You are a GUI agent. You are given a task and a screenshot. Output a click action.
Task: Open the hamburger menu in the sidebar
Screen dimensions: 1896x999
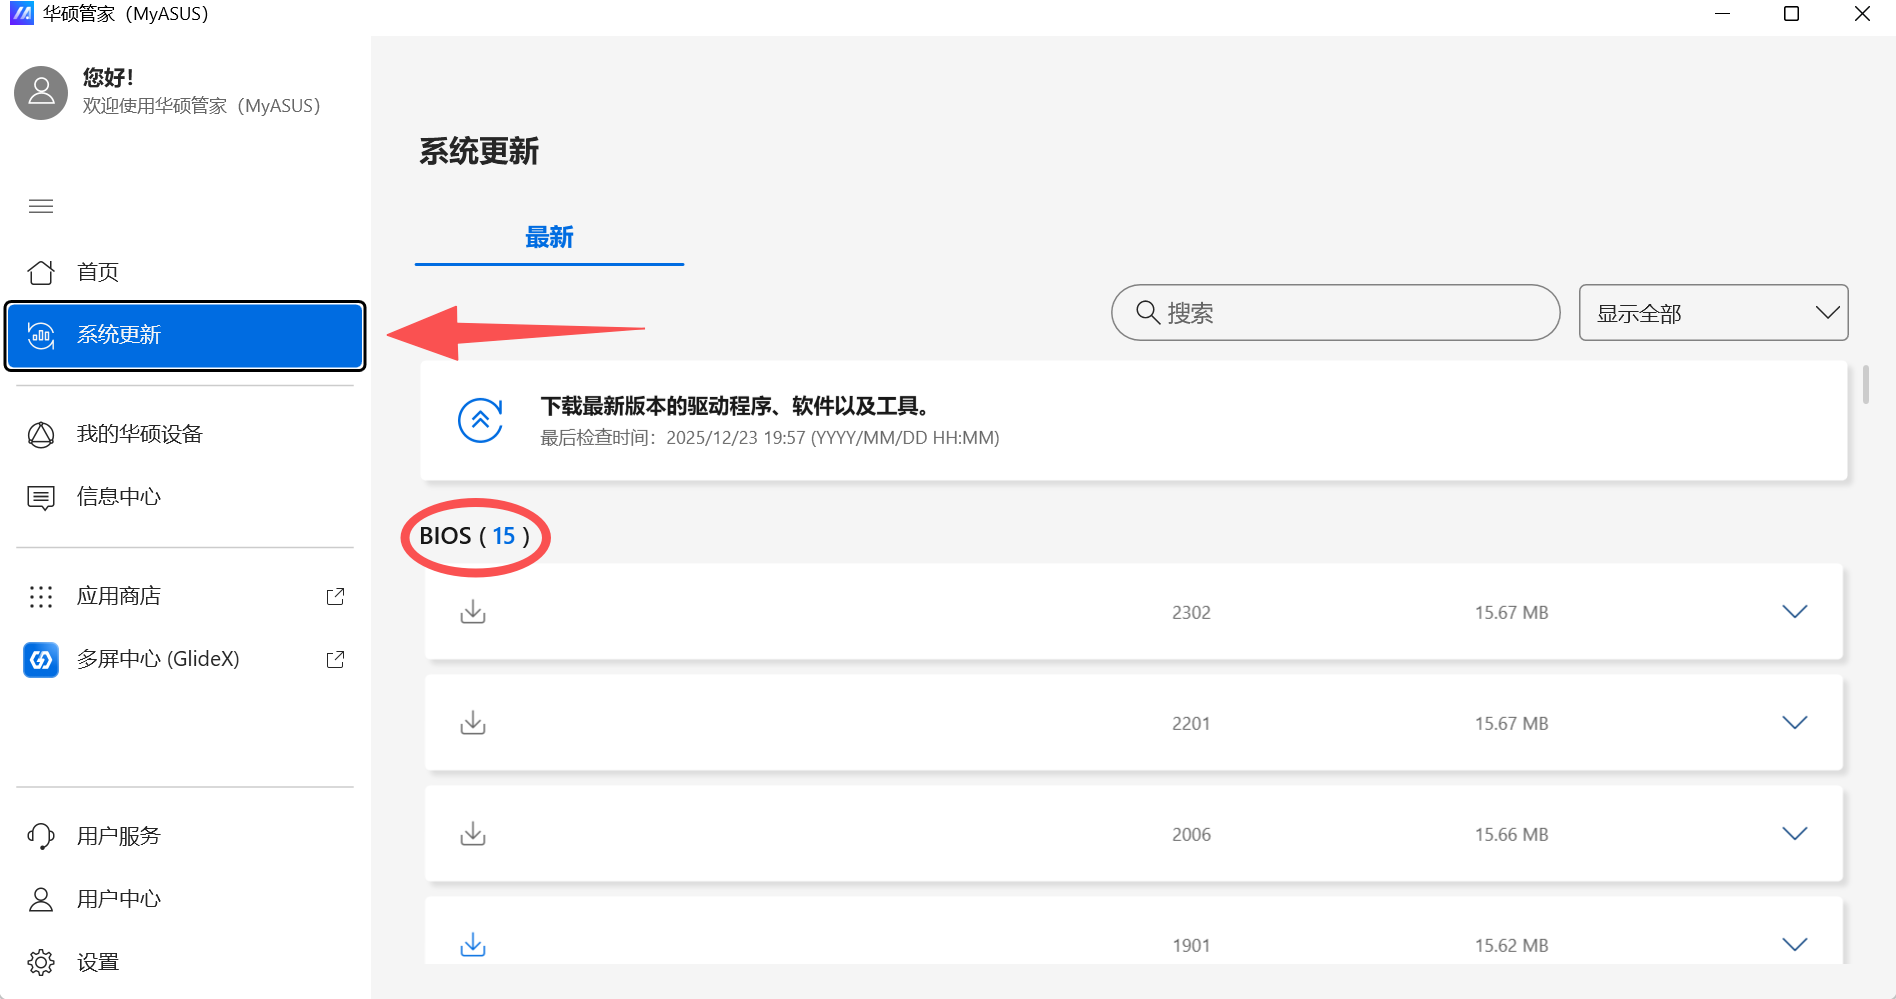[41, 207]
